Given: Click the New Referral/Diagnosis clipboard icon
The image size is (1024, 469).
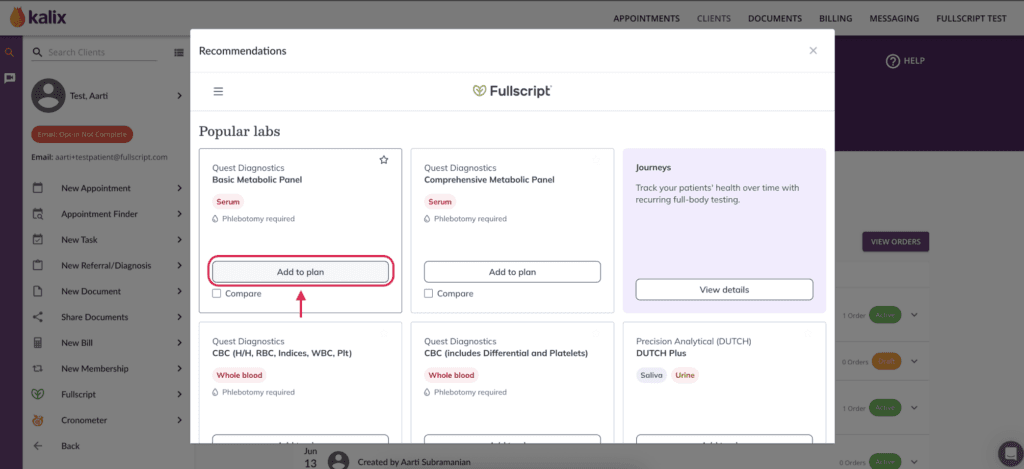Looking at the screenshot, I should pyautogui.click(x=38, y=265).
